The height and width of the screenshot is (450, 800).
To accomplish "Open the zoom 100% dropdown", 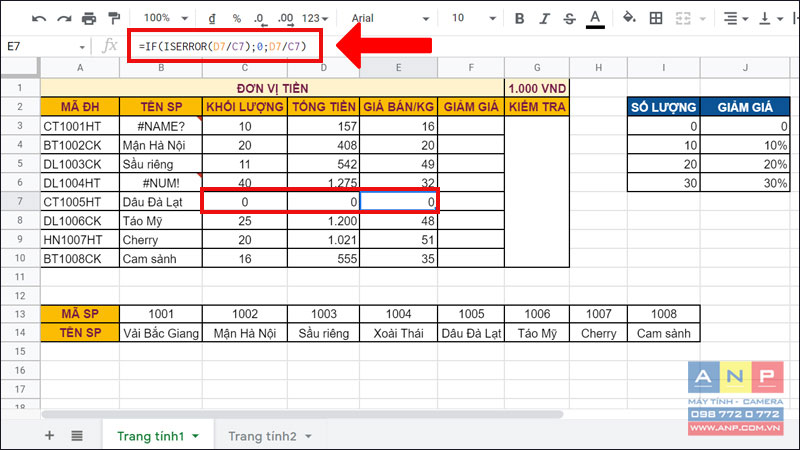I will coord(166,18).
